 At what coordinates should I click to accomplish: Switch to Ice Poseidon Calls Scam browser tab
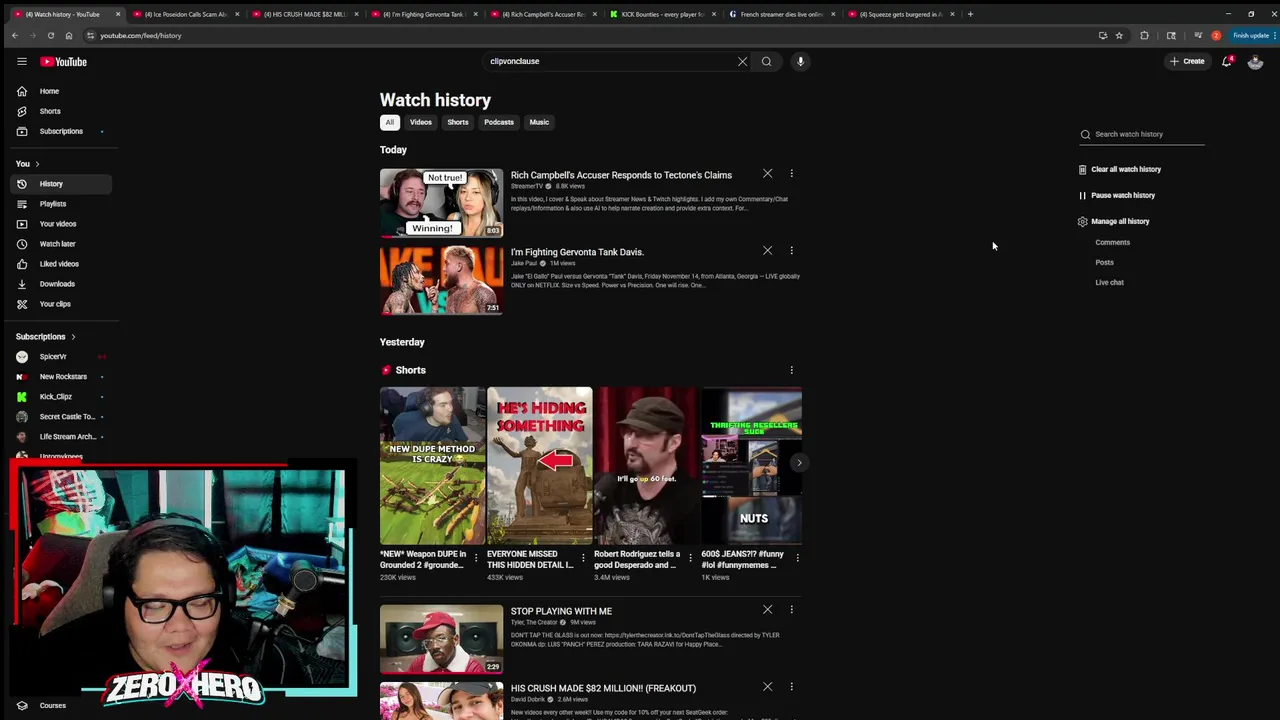pos(186,14)
